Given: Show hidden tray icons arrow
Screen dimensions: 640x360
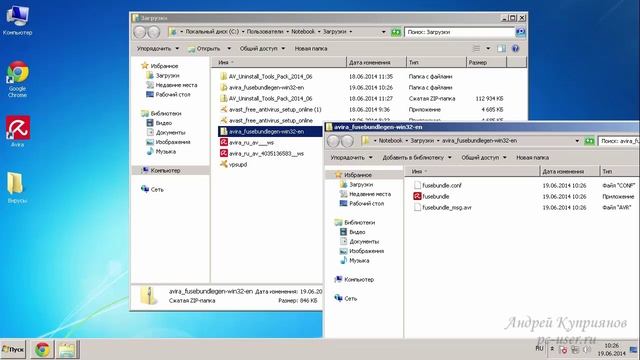Looking at the screenshot, I should [552, 349].
